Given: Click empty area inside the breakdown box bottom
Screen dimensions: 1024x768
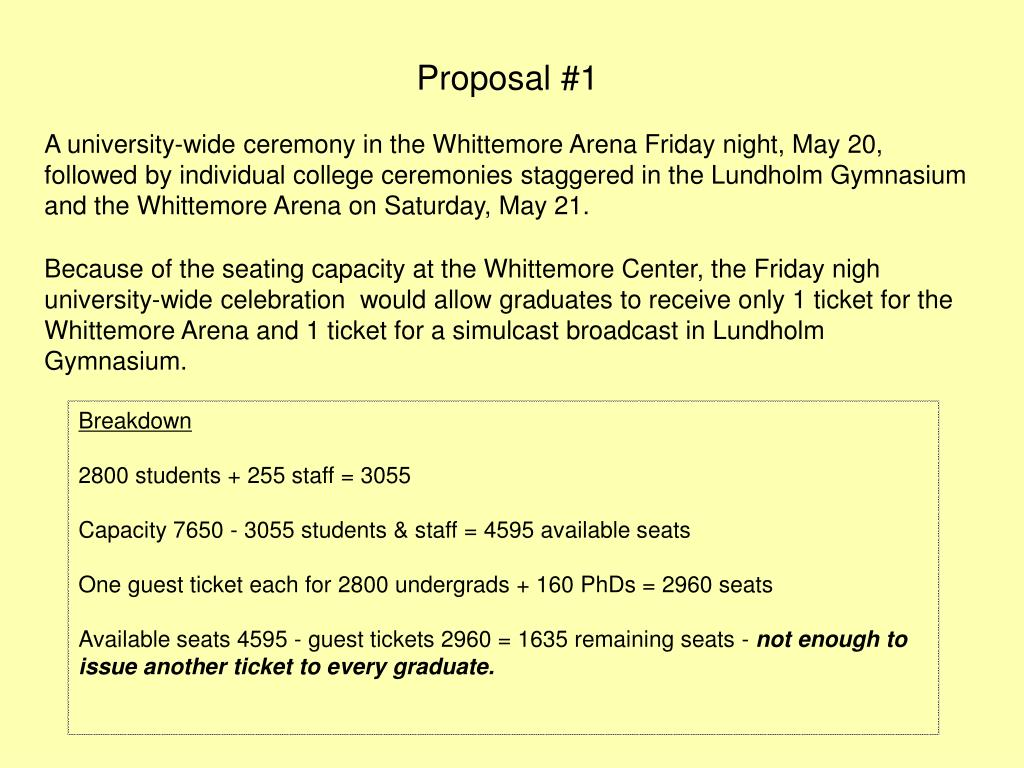Looking at the screenshot, I should click(503, 709).
